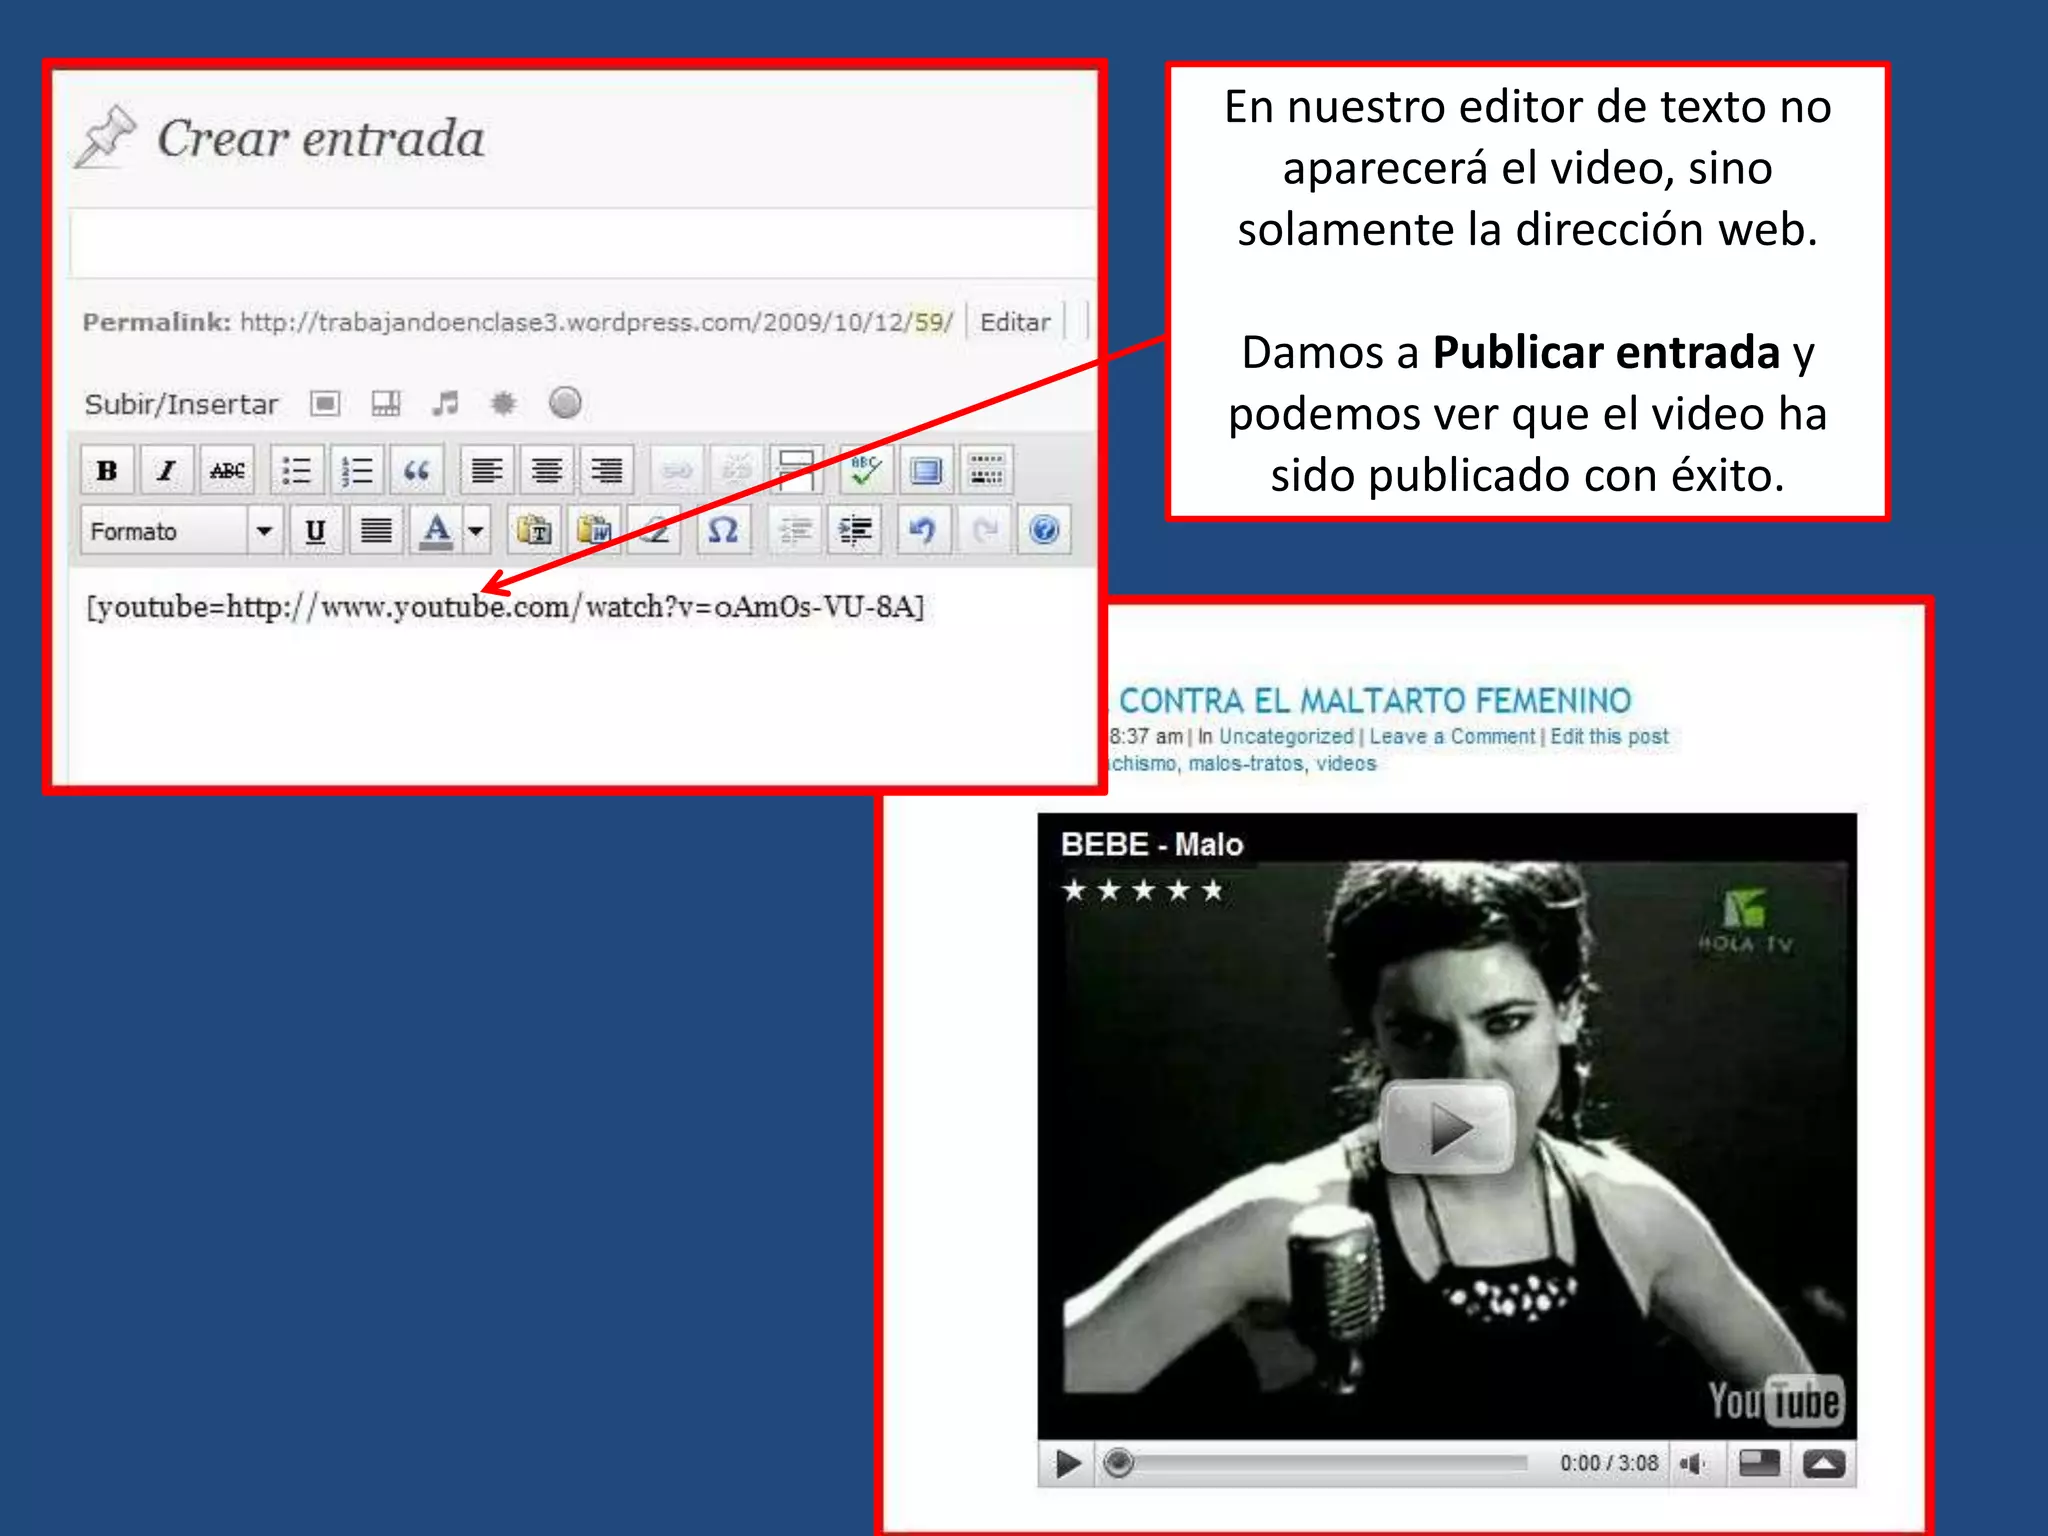Add a video via Subir/Insertar
The image size is (2048, 1536).
click(x=385, y=403)
